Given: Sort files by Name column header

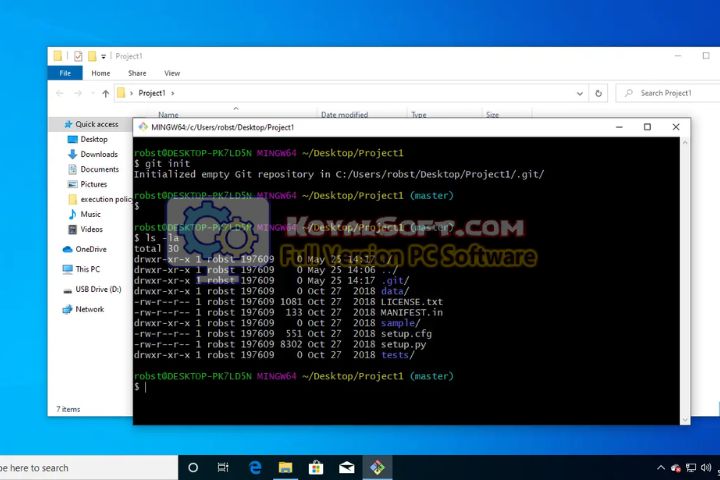Looking at the screenshot, I should tap(168, 114).
